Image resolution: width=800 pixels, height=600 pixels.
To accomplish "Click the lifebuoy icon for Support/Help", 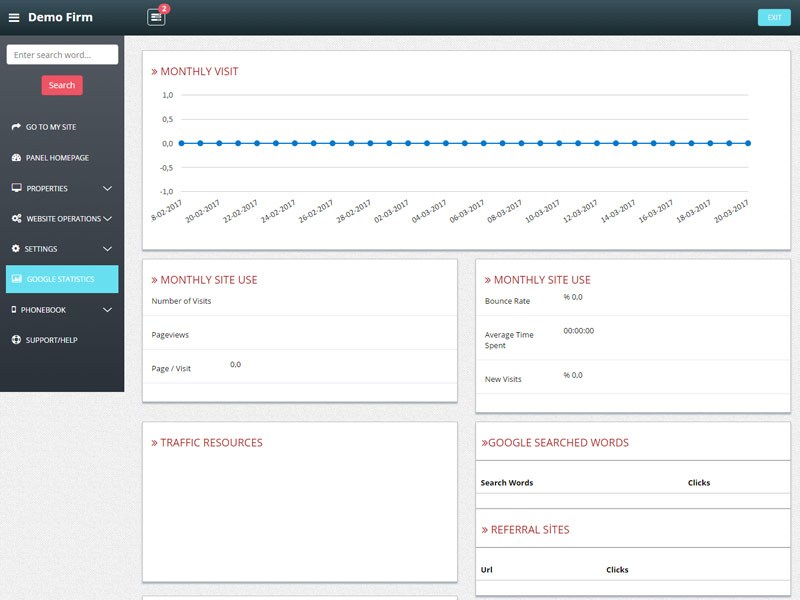I will 16,340.
